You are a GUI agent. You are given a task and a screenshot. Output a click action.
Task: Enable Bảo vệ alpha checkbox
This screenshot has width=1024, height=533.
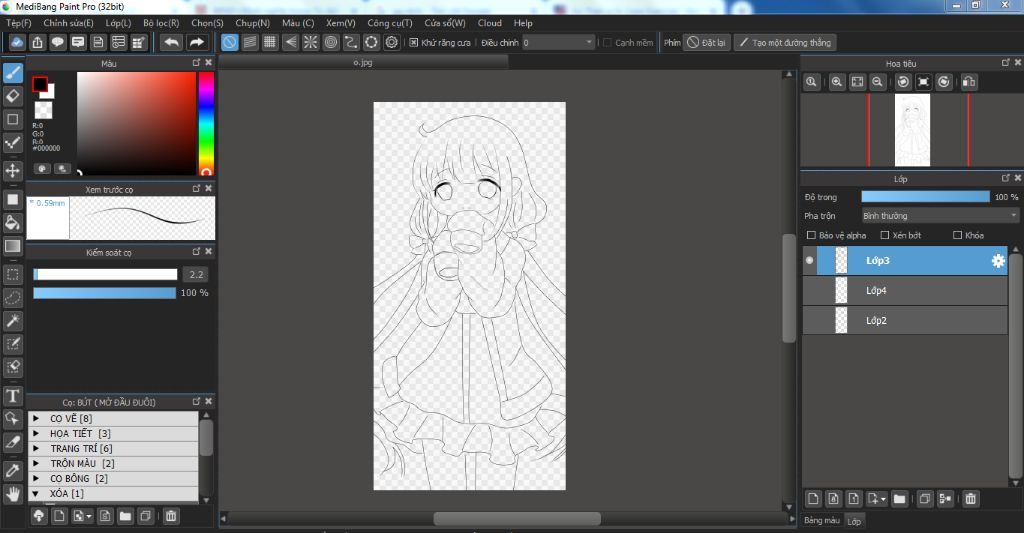(811, 235)
